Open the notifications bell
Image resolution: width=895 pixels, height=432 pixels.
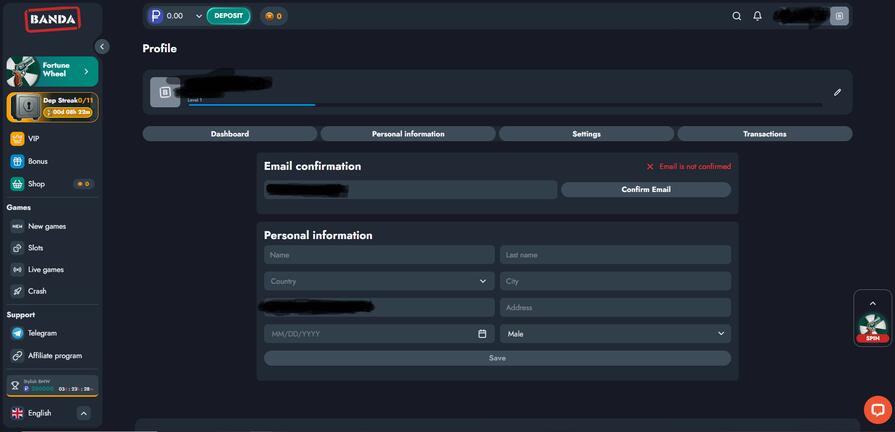pyautogui.click(x=757, y=16)
